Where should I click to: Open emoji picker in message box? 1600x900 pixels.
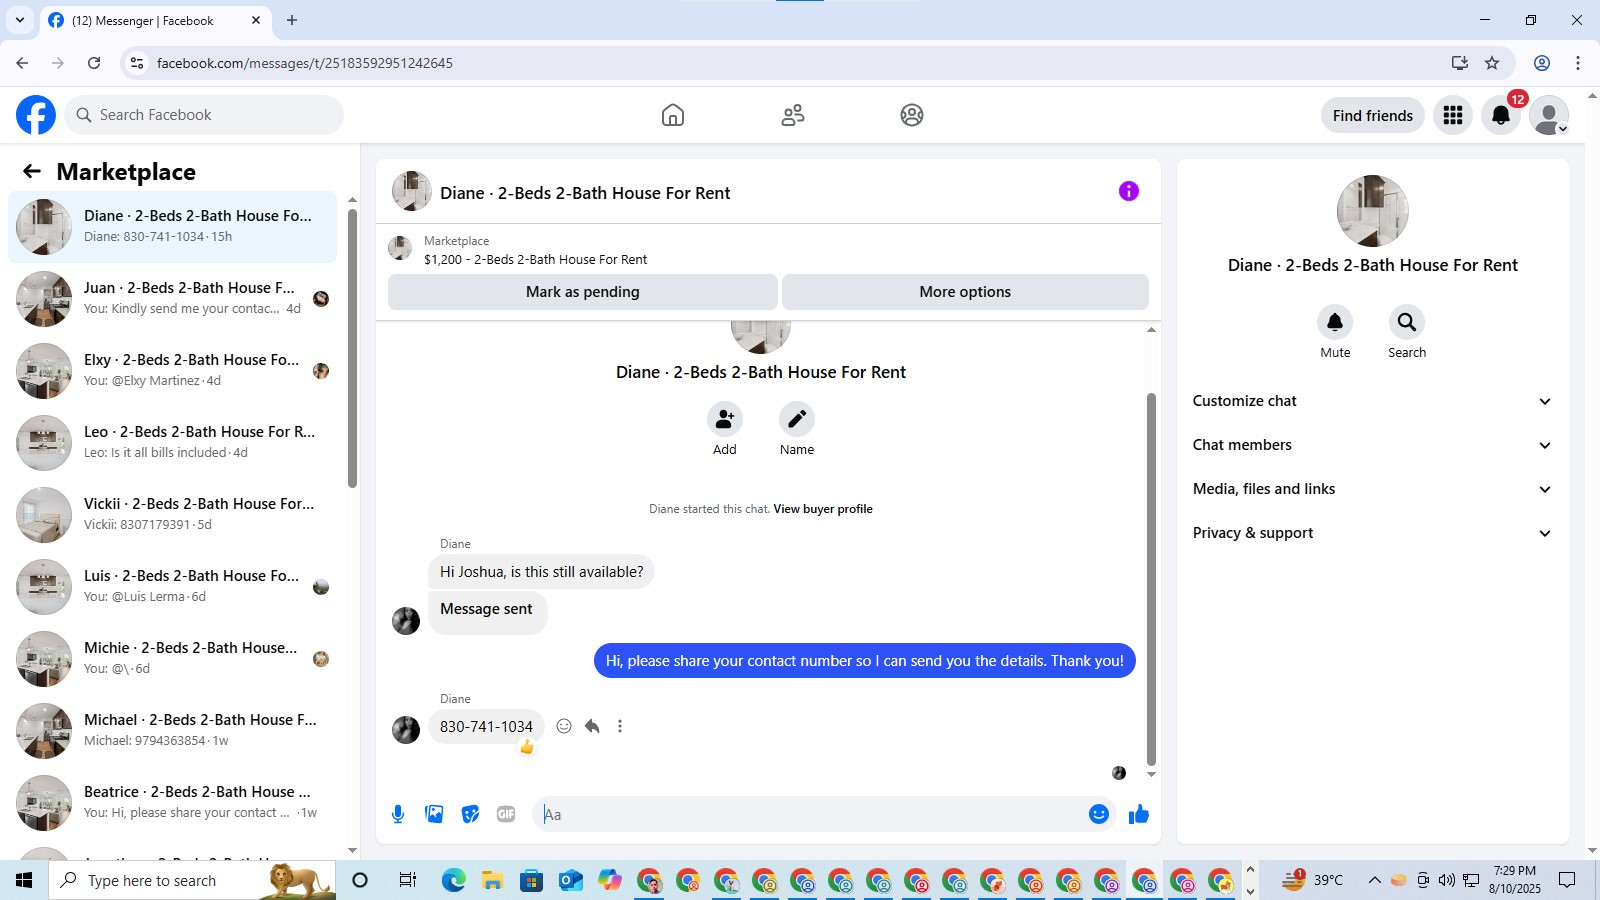tap(1099, 814)
